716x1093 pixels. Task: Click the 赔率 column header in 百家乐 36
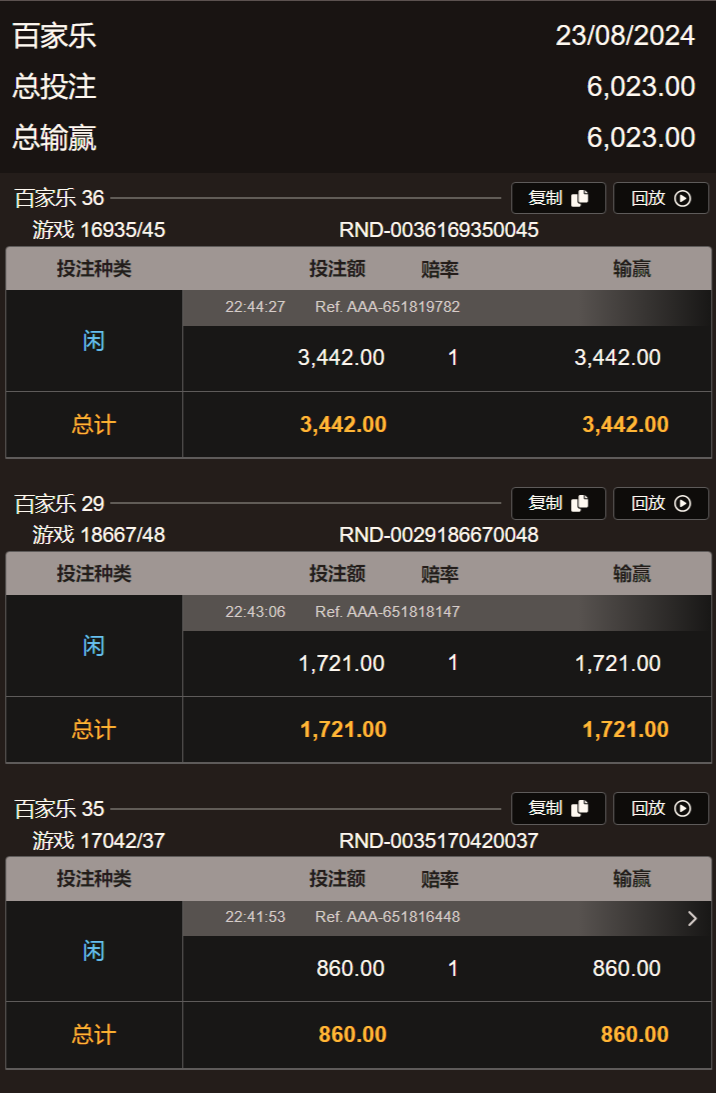[440, 269]
